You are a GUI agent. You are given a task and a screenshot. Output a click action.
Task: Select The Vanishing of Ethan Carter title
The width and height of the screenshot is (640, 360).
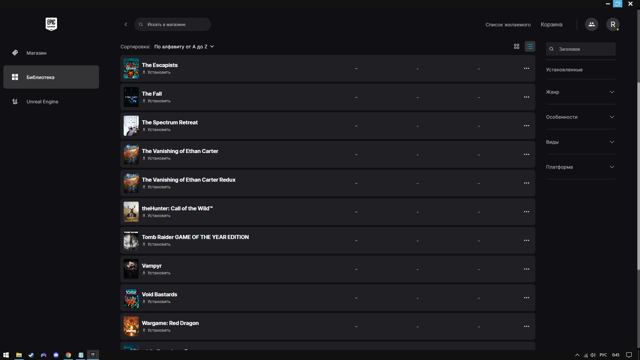180,151
